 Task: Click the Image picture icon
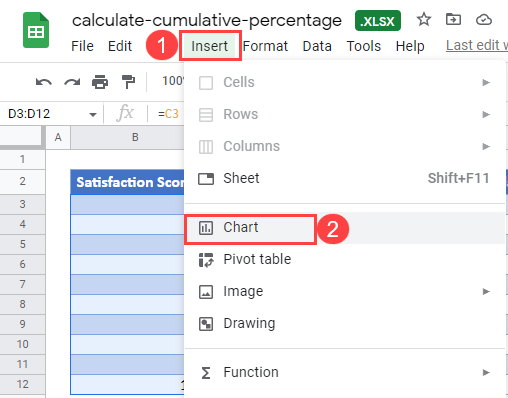tap(206, 292)
